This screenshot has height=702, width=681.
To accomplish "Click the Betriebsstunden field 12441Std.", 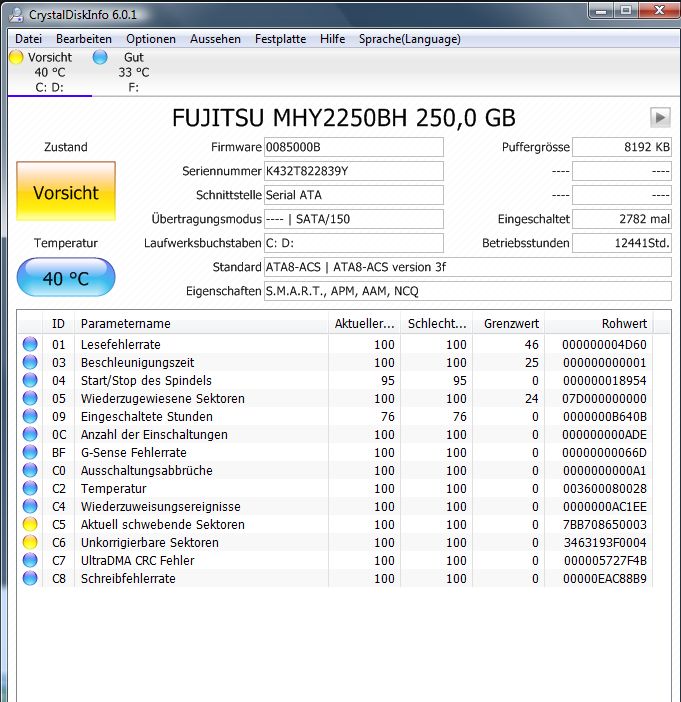I will click(622, 243).
